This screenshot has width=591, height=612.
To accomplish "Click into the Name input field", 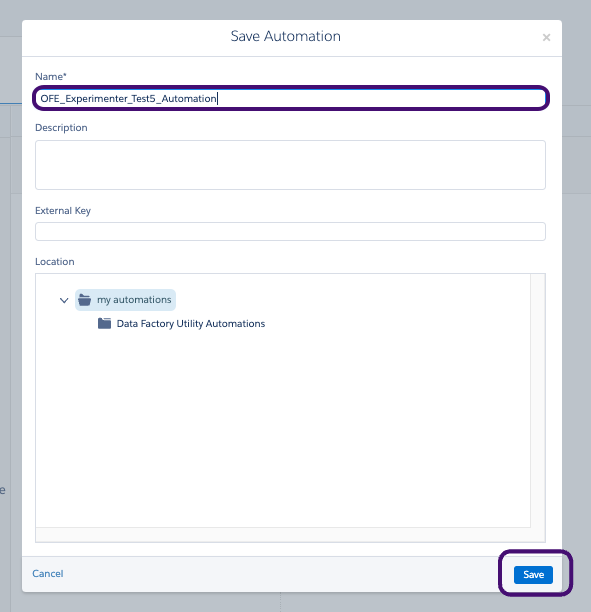I will point(290,98).
